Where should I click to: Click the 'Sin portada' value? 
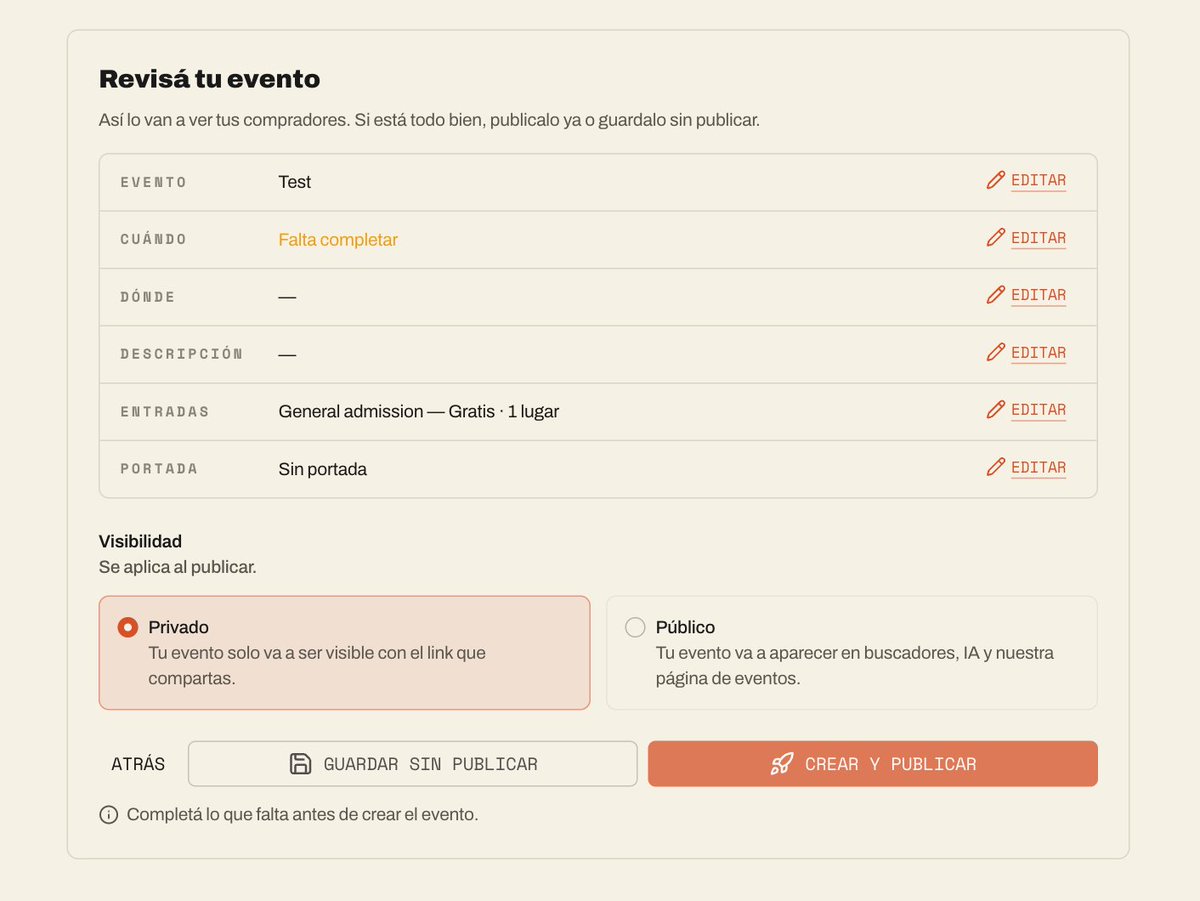pos(323,469)
